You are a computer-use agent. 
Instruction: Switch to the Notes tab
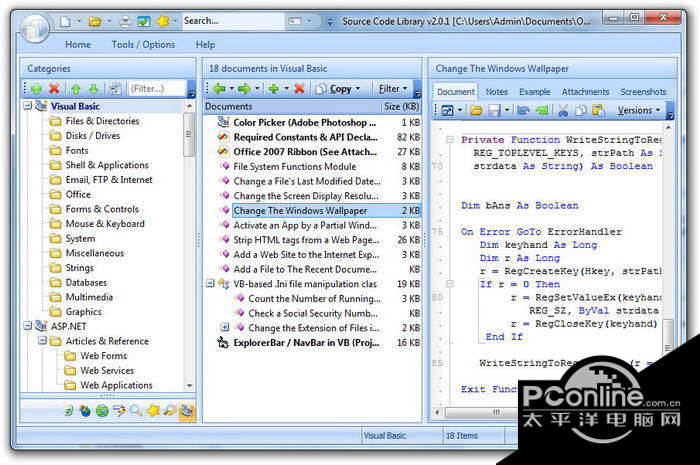[x=497, y=91]
